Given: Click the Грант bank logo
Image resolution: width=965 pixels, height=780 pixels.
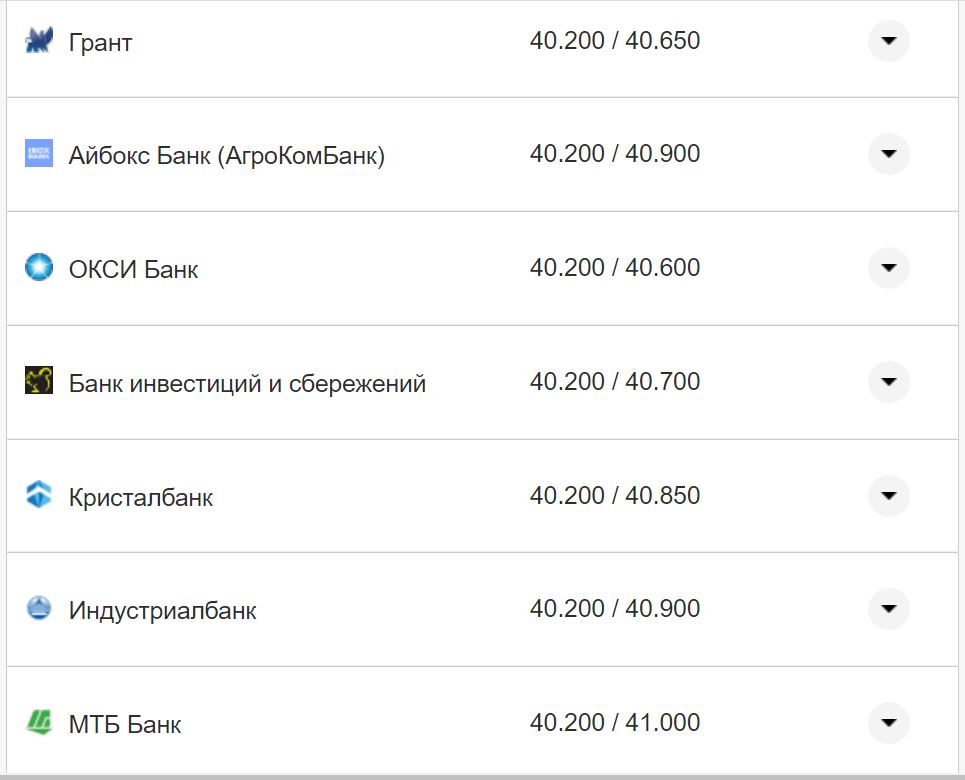Looking at the screenshot, I should [x=38, y=41].
